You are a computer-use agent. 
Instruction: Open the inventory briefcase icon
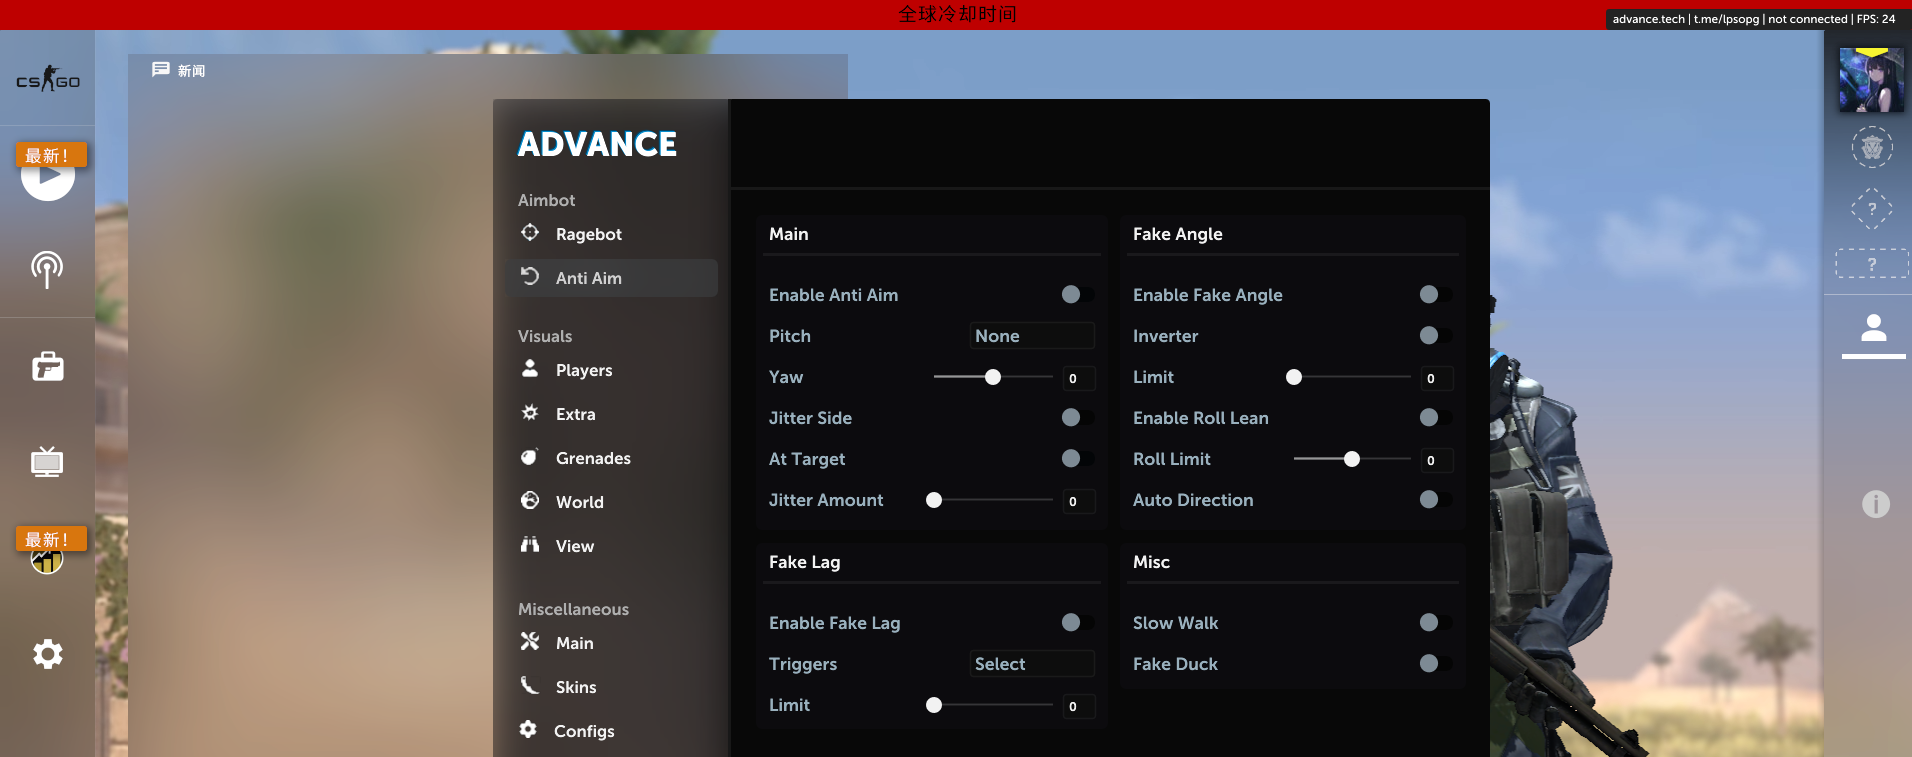pos(47,367)
